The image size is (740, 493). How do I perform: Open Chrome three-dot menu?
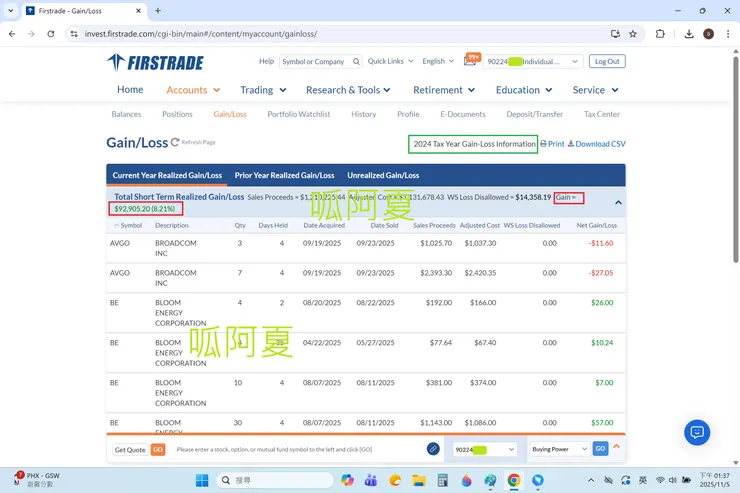pos(728,34)
